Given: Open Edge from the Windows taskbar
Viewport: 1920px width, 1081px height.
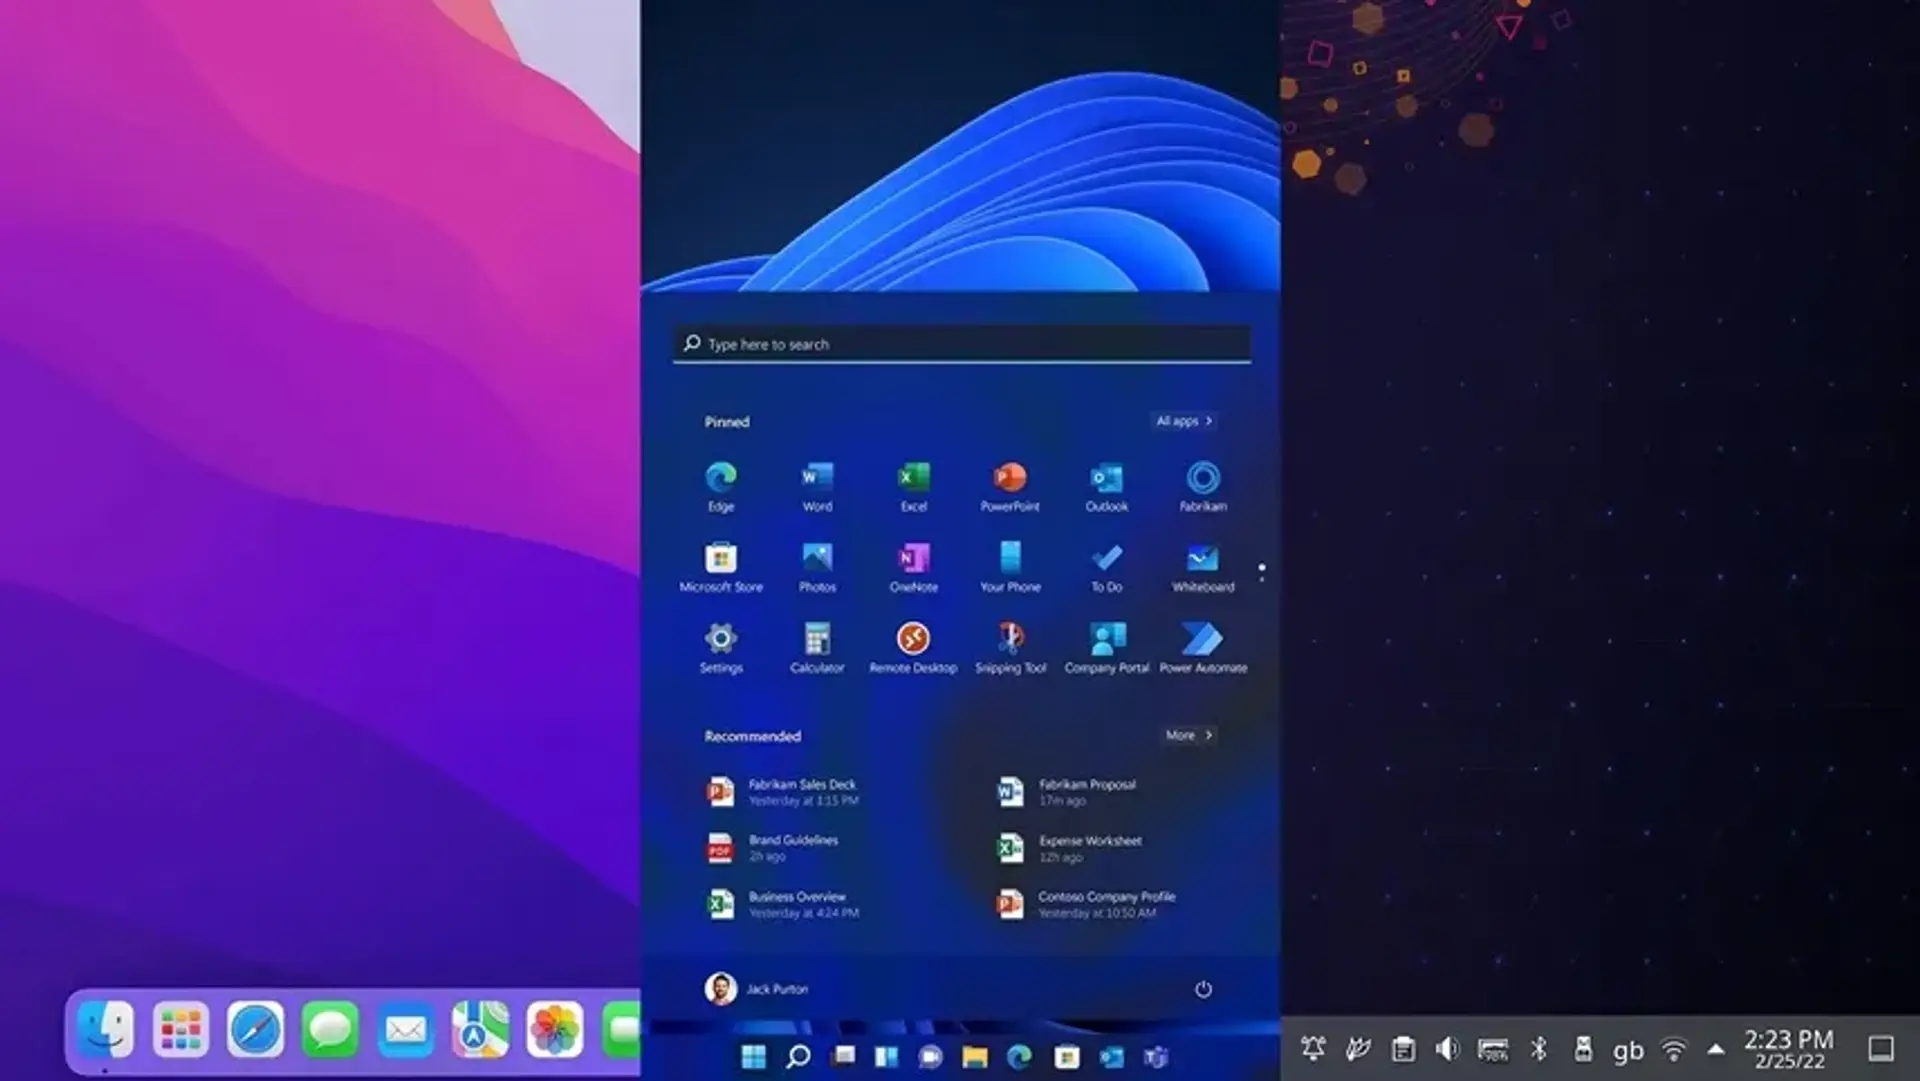Looking at the screenshot, I should [1019, 1057].
